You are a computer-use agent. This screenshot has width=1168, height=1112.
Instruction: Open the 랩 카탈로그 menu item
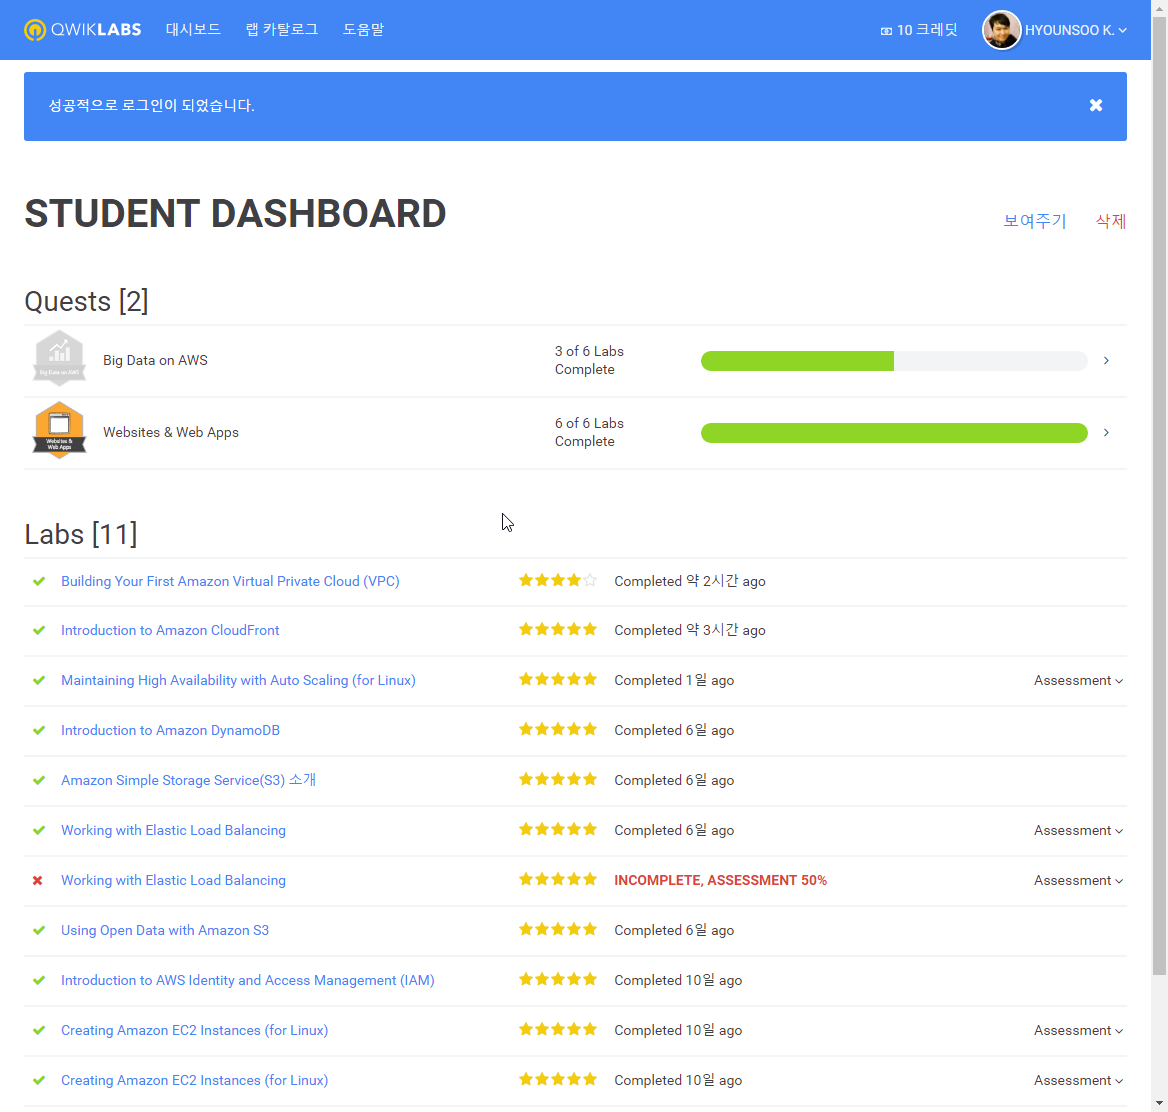[282, 30]
